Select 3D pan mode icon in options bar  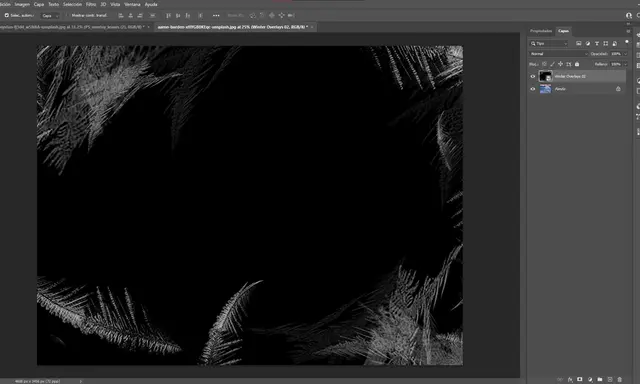(272, 16)
